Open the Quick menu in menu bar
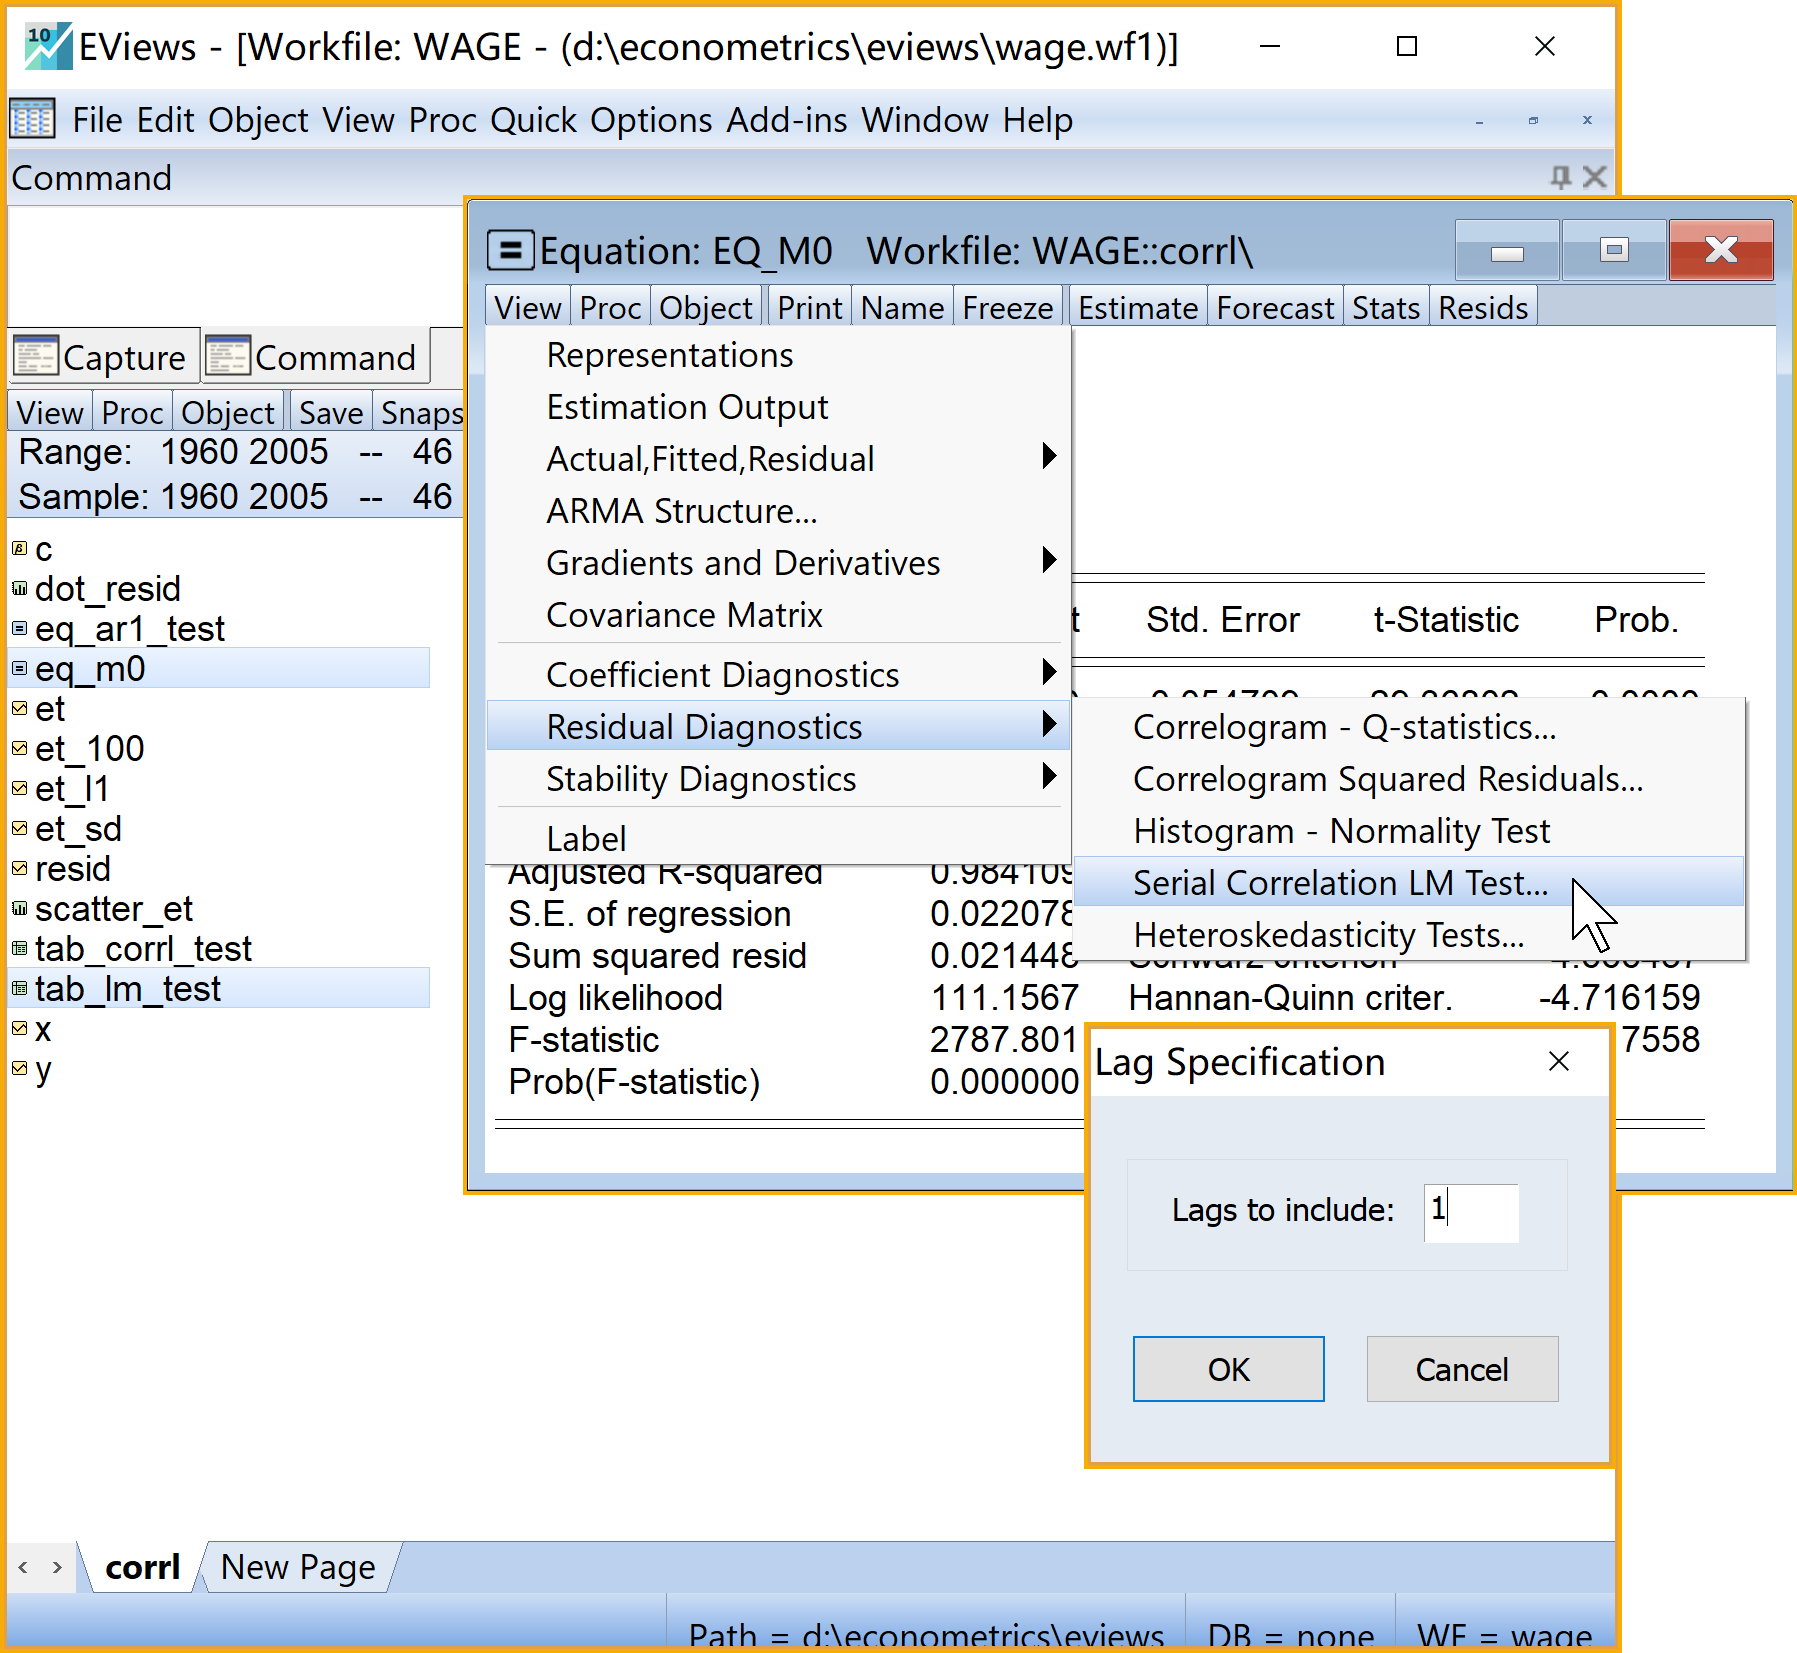The image size is (1797, 1653). [533, 120]
